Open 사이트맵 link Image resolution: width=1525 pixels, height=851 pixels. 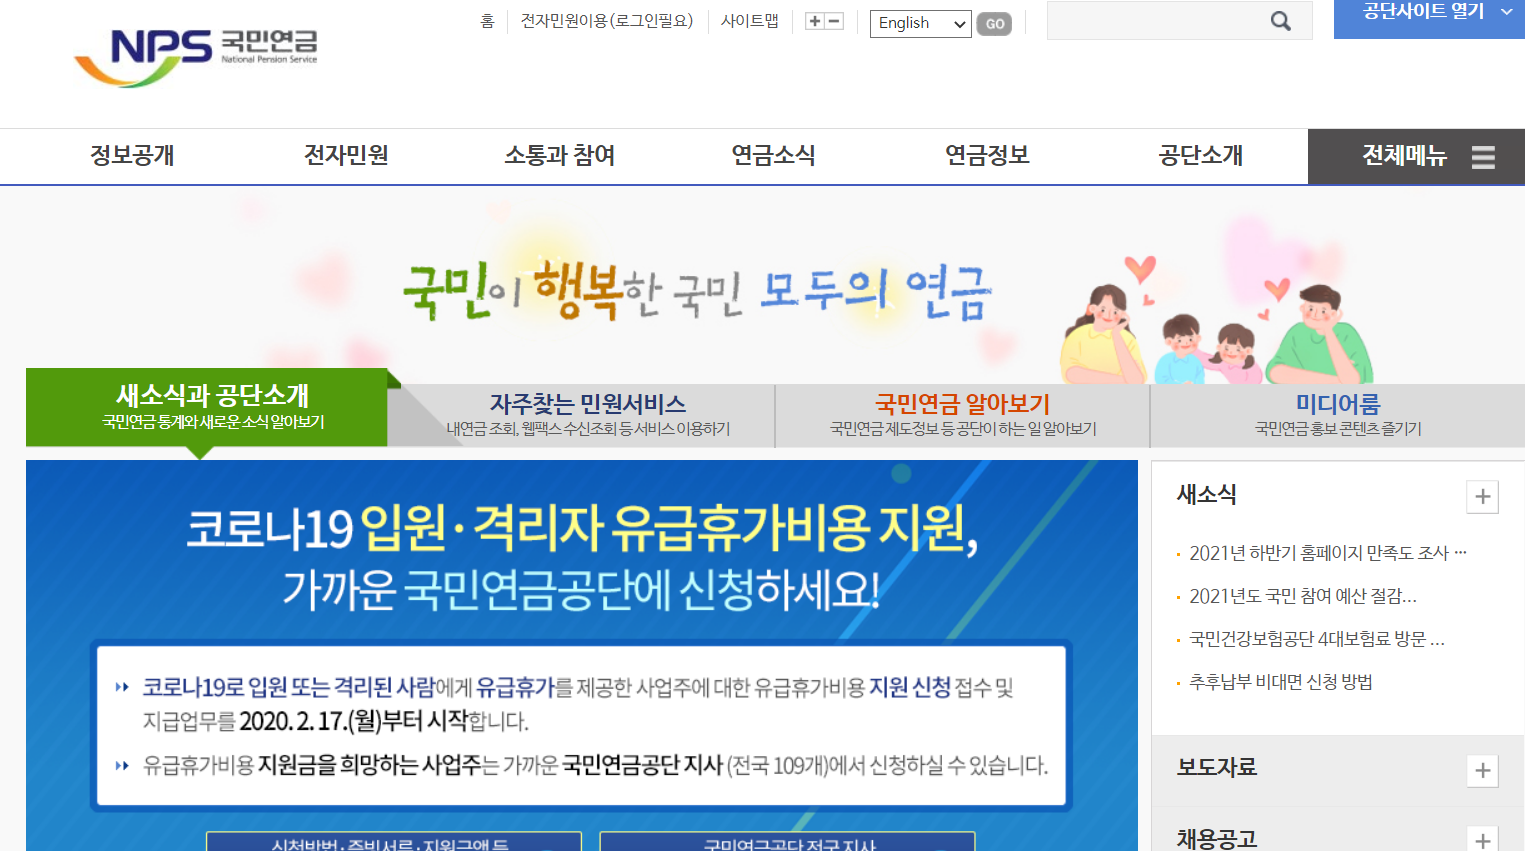tap(750, 21)
